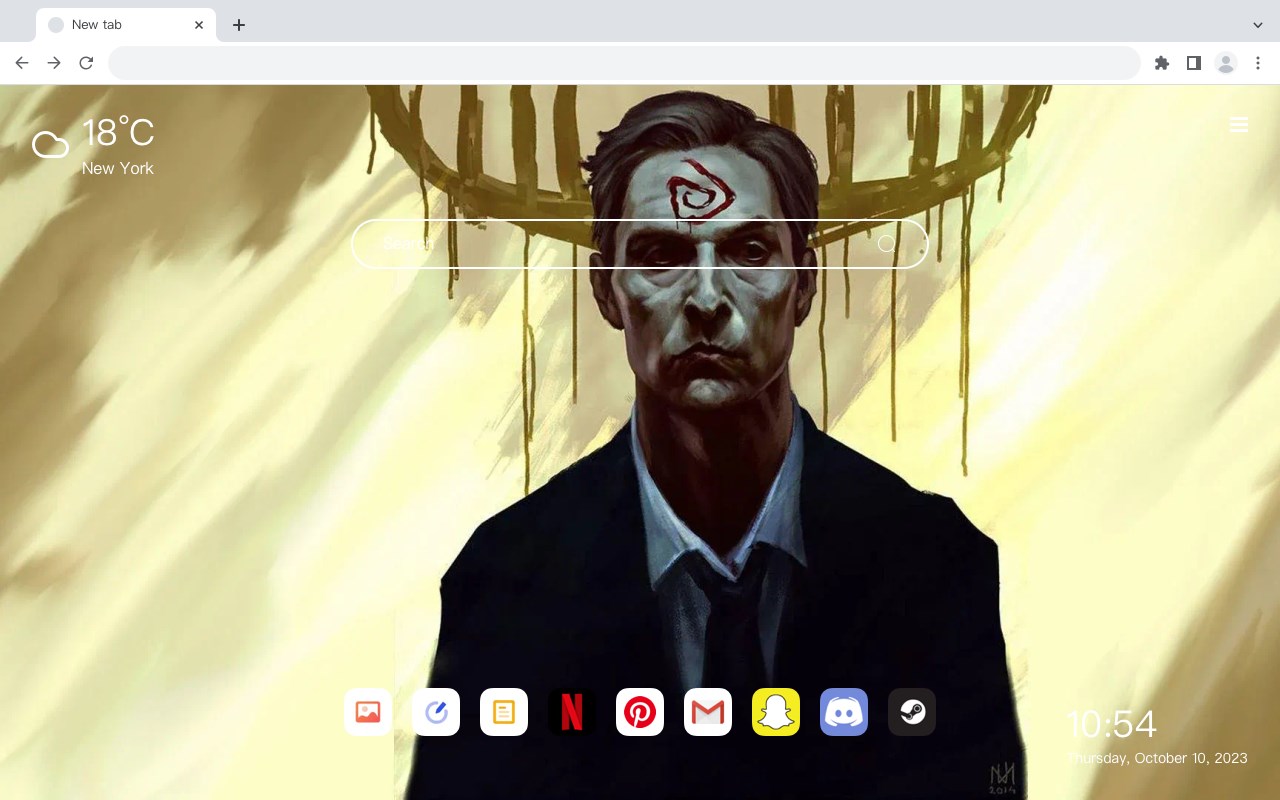Click into the page Search field

click(640, 244)
